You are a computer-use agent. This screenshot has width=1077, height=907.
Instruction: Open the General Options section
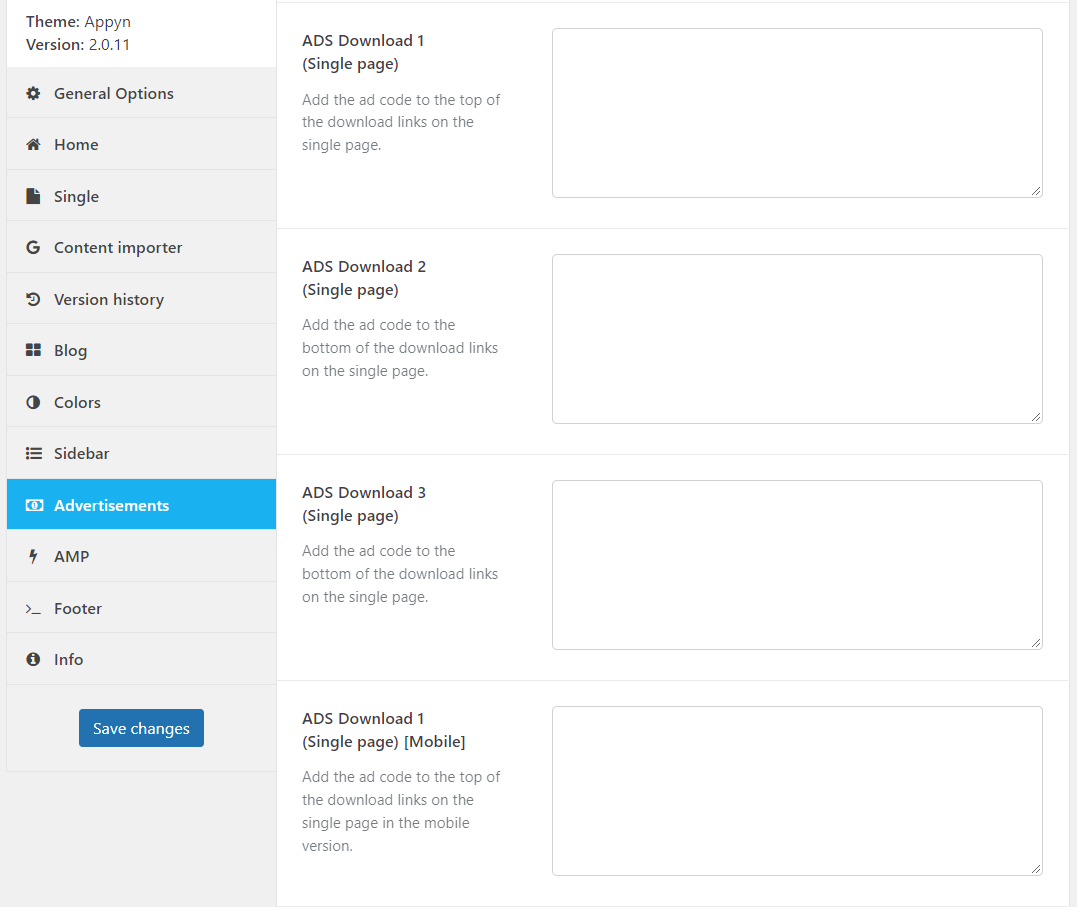pyautogui.click(x=141, y=93)
